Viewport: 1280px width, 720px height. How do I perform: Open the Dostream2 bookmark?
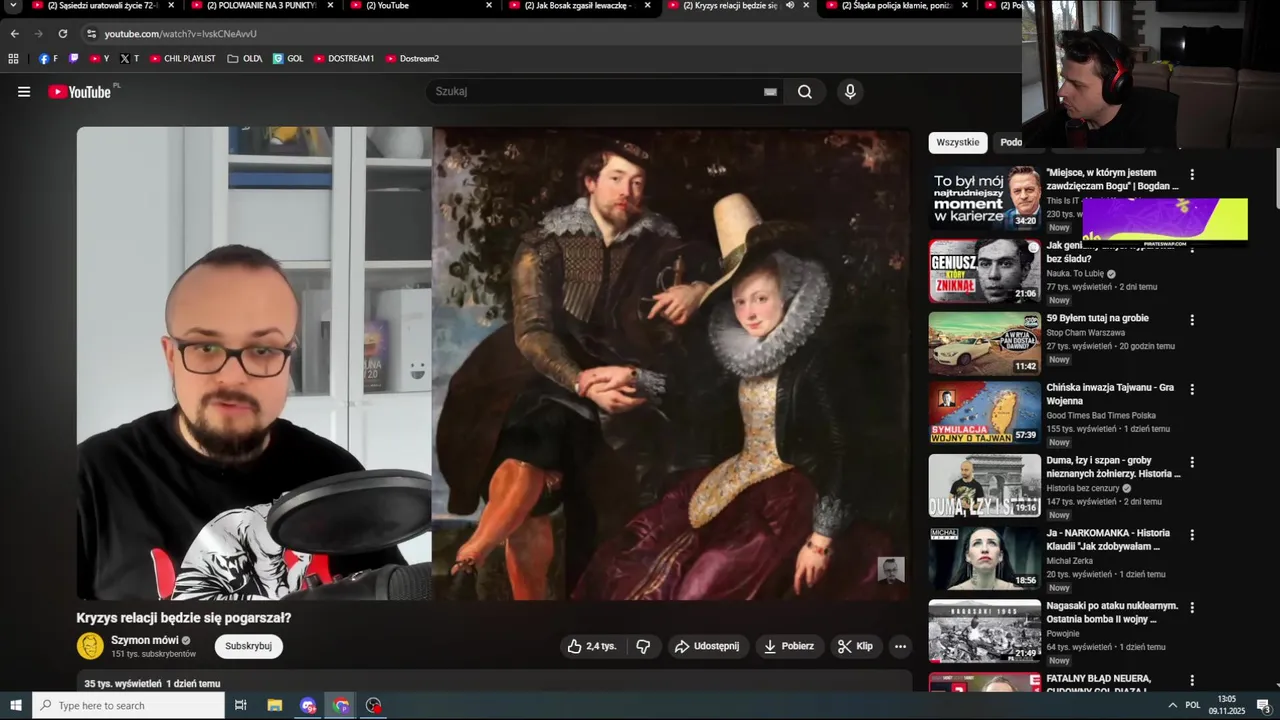tap(412, 59)
